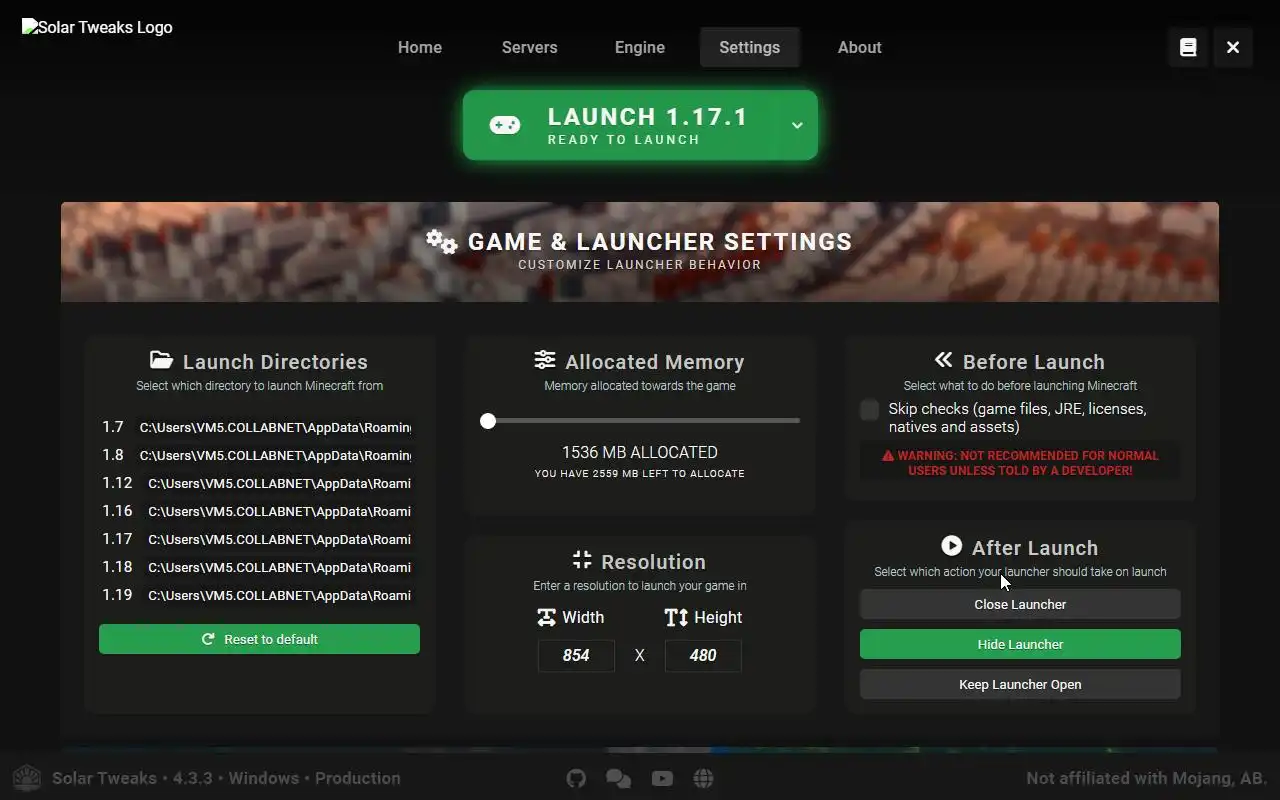Click the allocated memory slider handle
Screen dimensions: 1280x800
[x=488, y=421]
